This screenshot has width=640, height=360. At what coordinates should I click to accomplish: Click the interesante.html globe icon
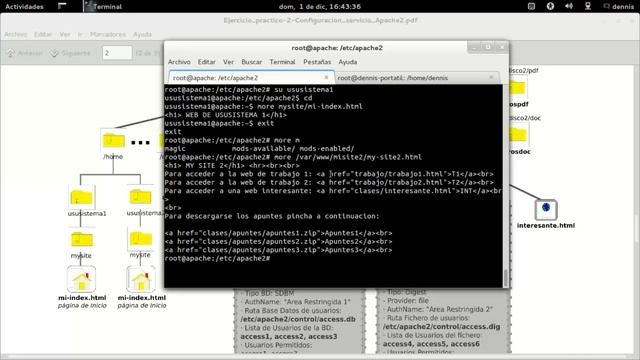(546, 209)
